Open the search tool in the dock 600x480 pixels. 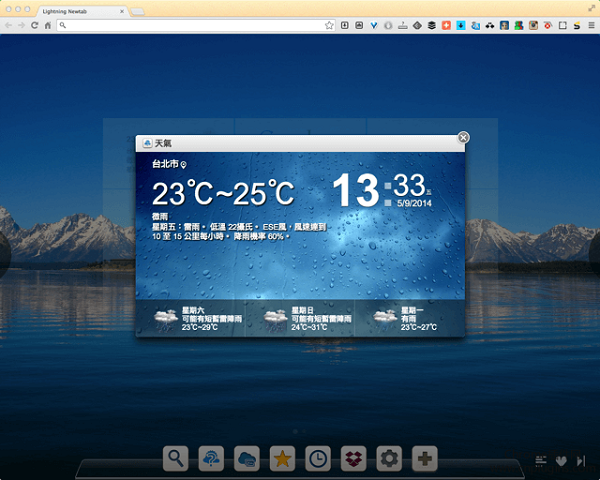(x=176, y=458)
